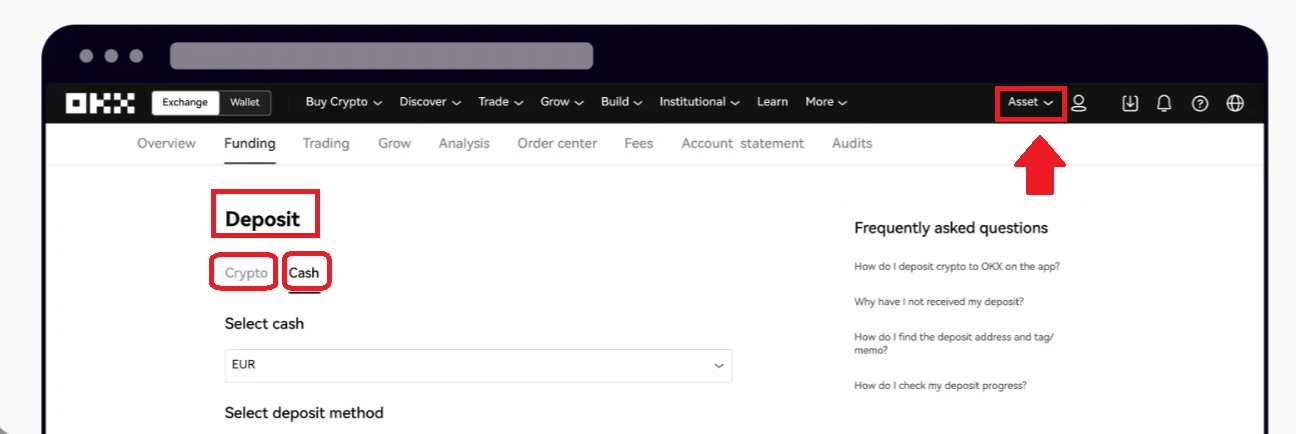
Task: Open the Analysis tab
Action: point(464,143)
